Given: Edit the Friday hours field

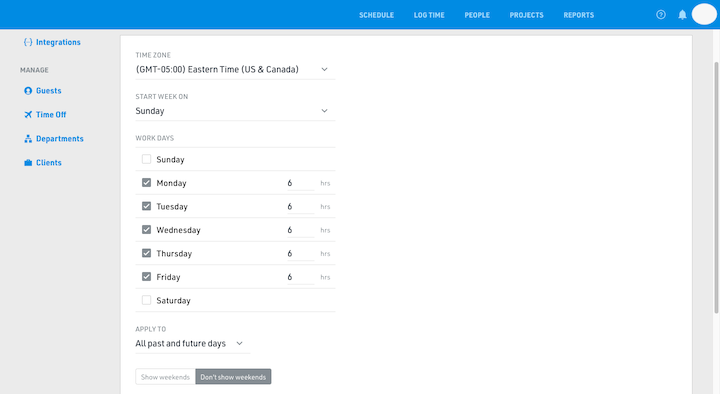Looking at the screenshot, I should pyautogui.click(x=301, y=277).
